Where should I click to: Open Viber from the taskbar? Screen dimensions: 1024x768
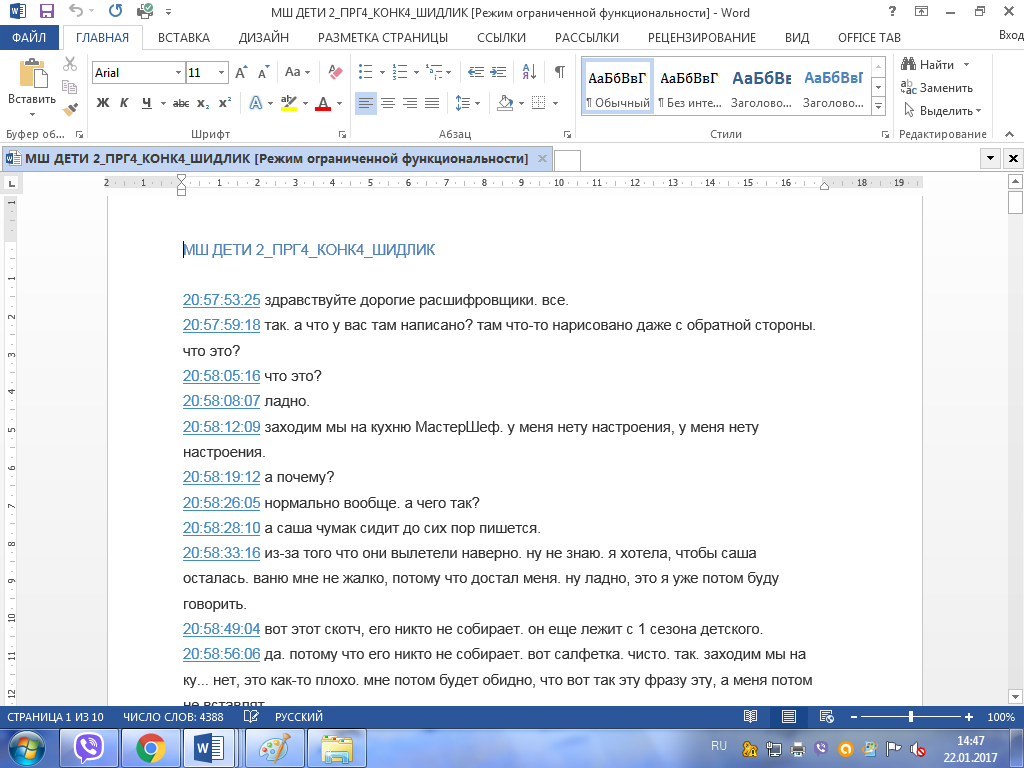(89, 748)
